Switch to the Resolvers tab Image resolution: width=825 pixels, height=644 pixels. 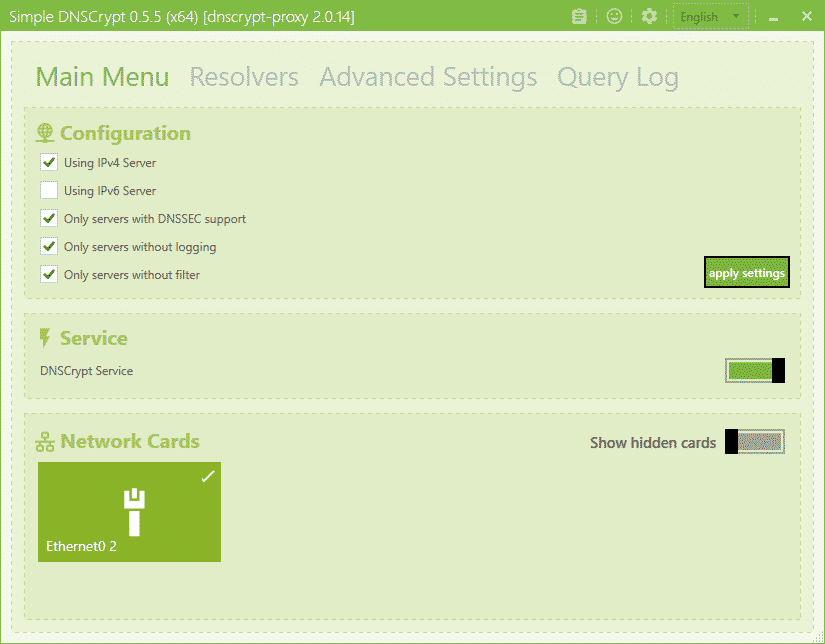pyautogui.click(x=244, y=77)
